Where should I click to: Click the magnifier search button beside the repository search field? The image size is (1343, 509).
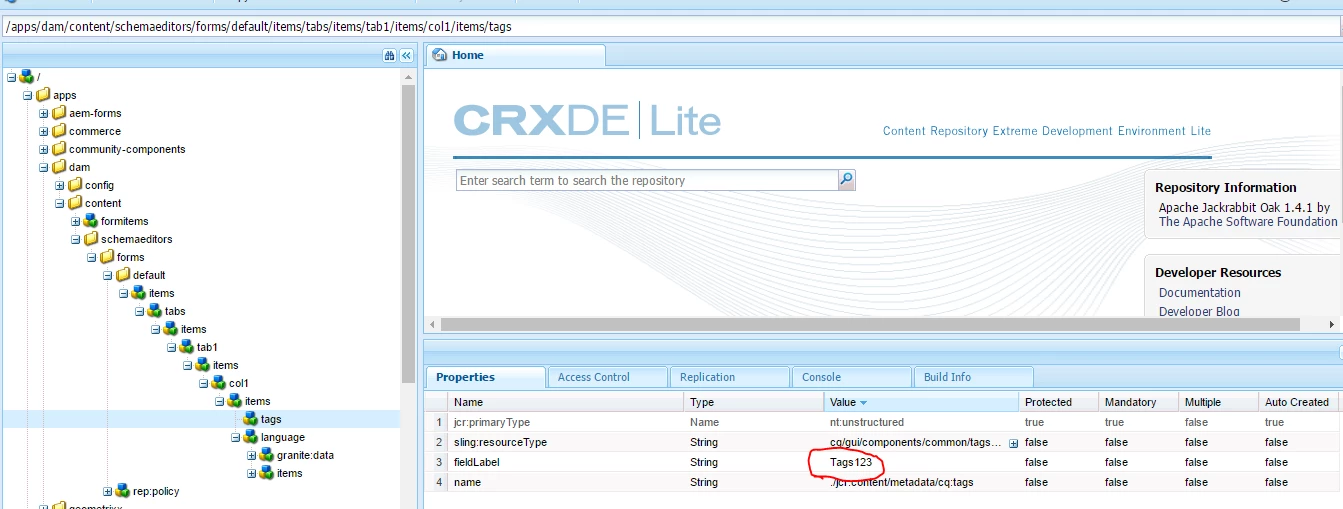(846, 180)
